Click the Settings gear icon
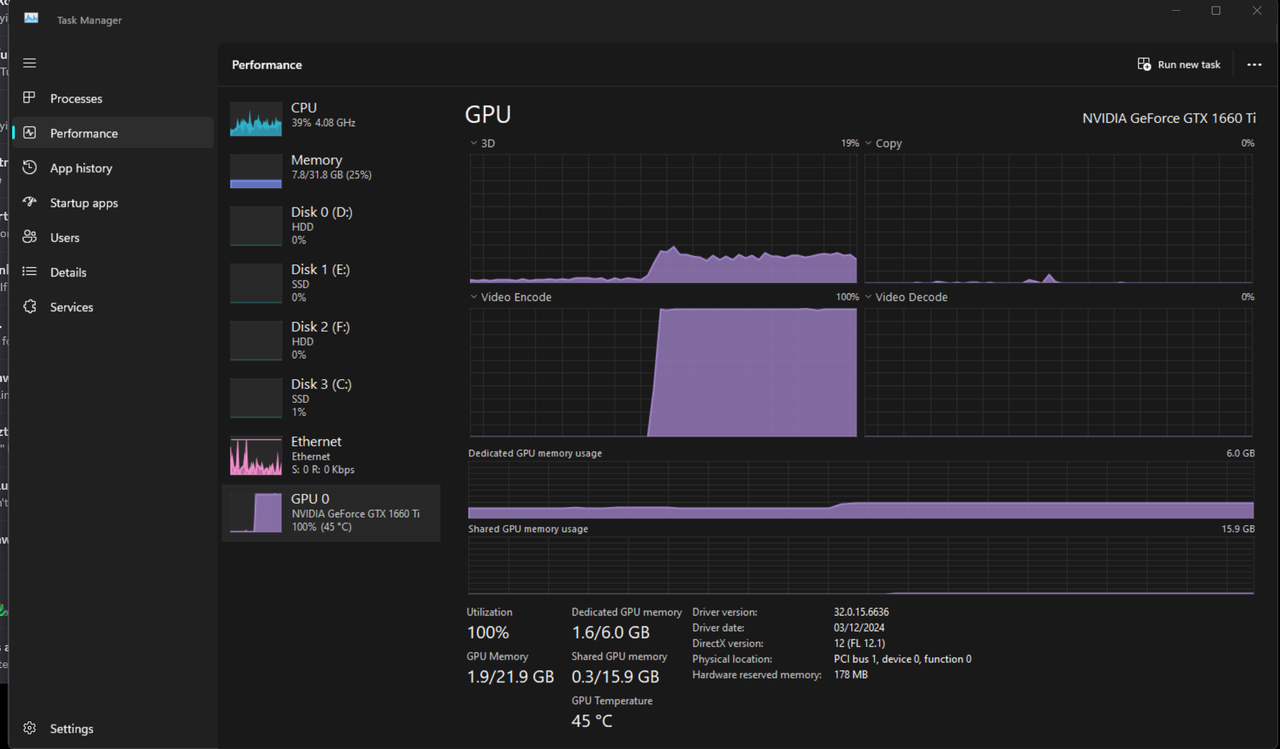 click(x=30, y=729)
